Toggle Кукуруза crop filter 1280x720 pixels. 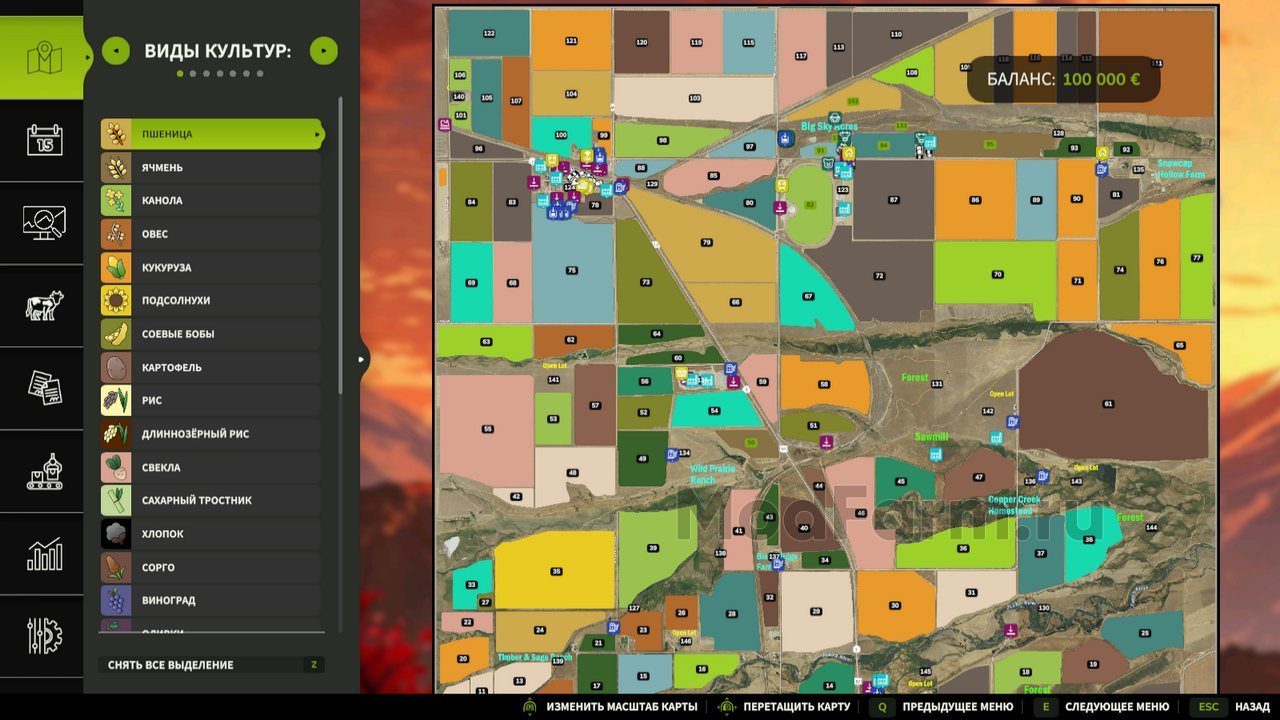tap(211, 267)
